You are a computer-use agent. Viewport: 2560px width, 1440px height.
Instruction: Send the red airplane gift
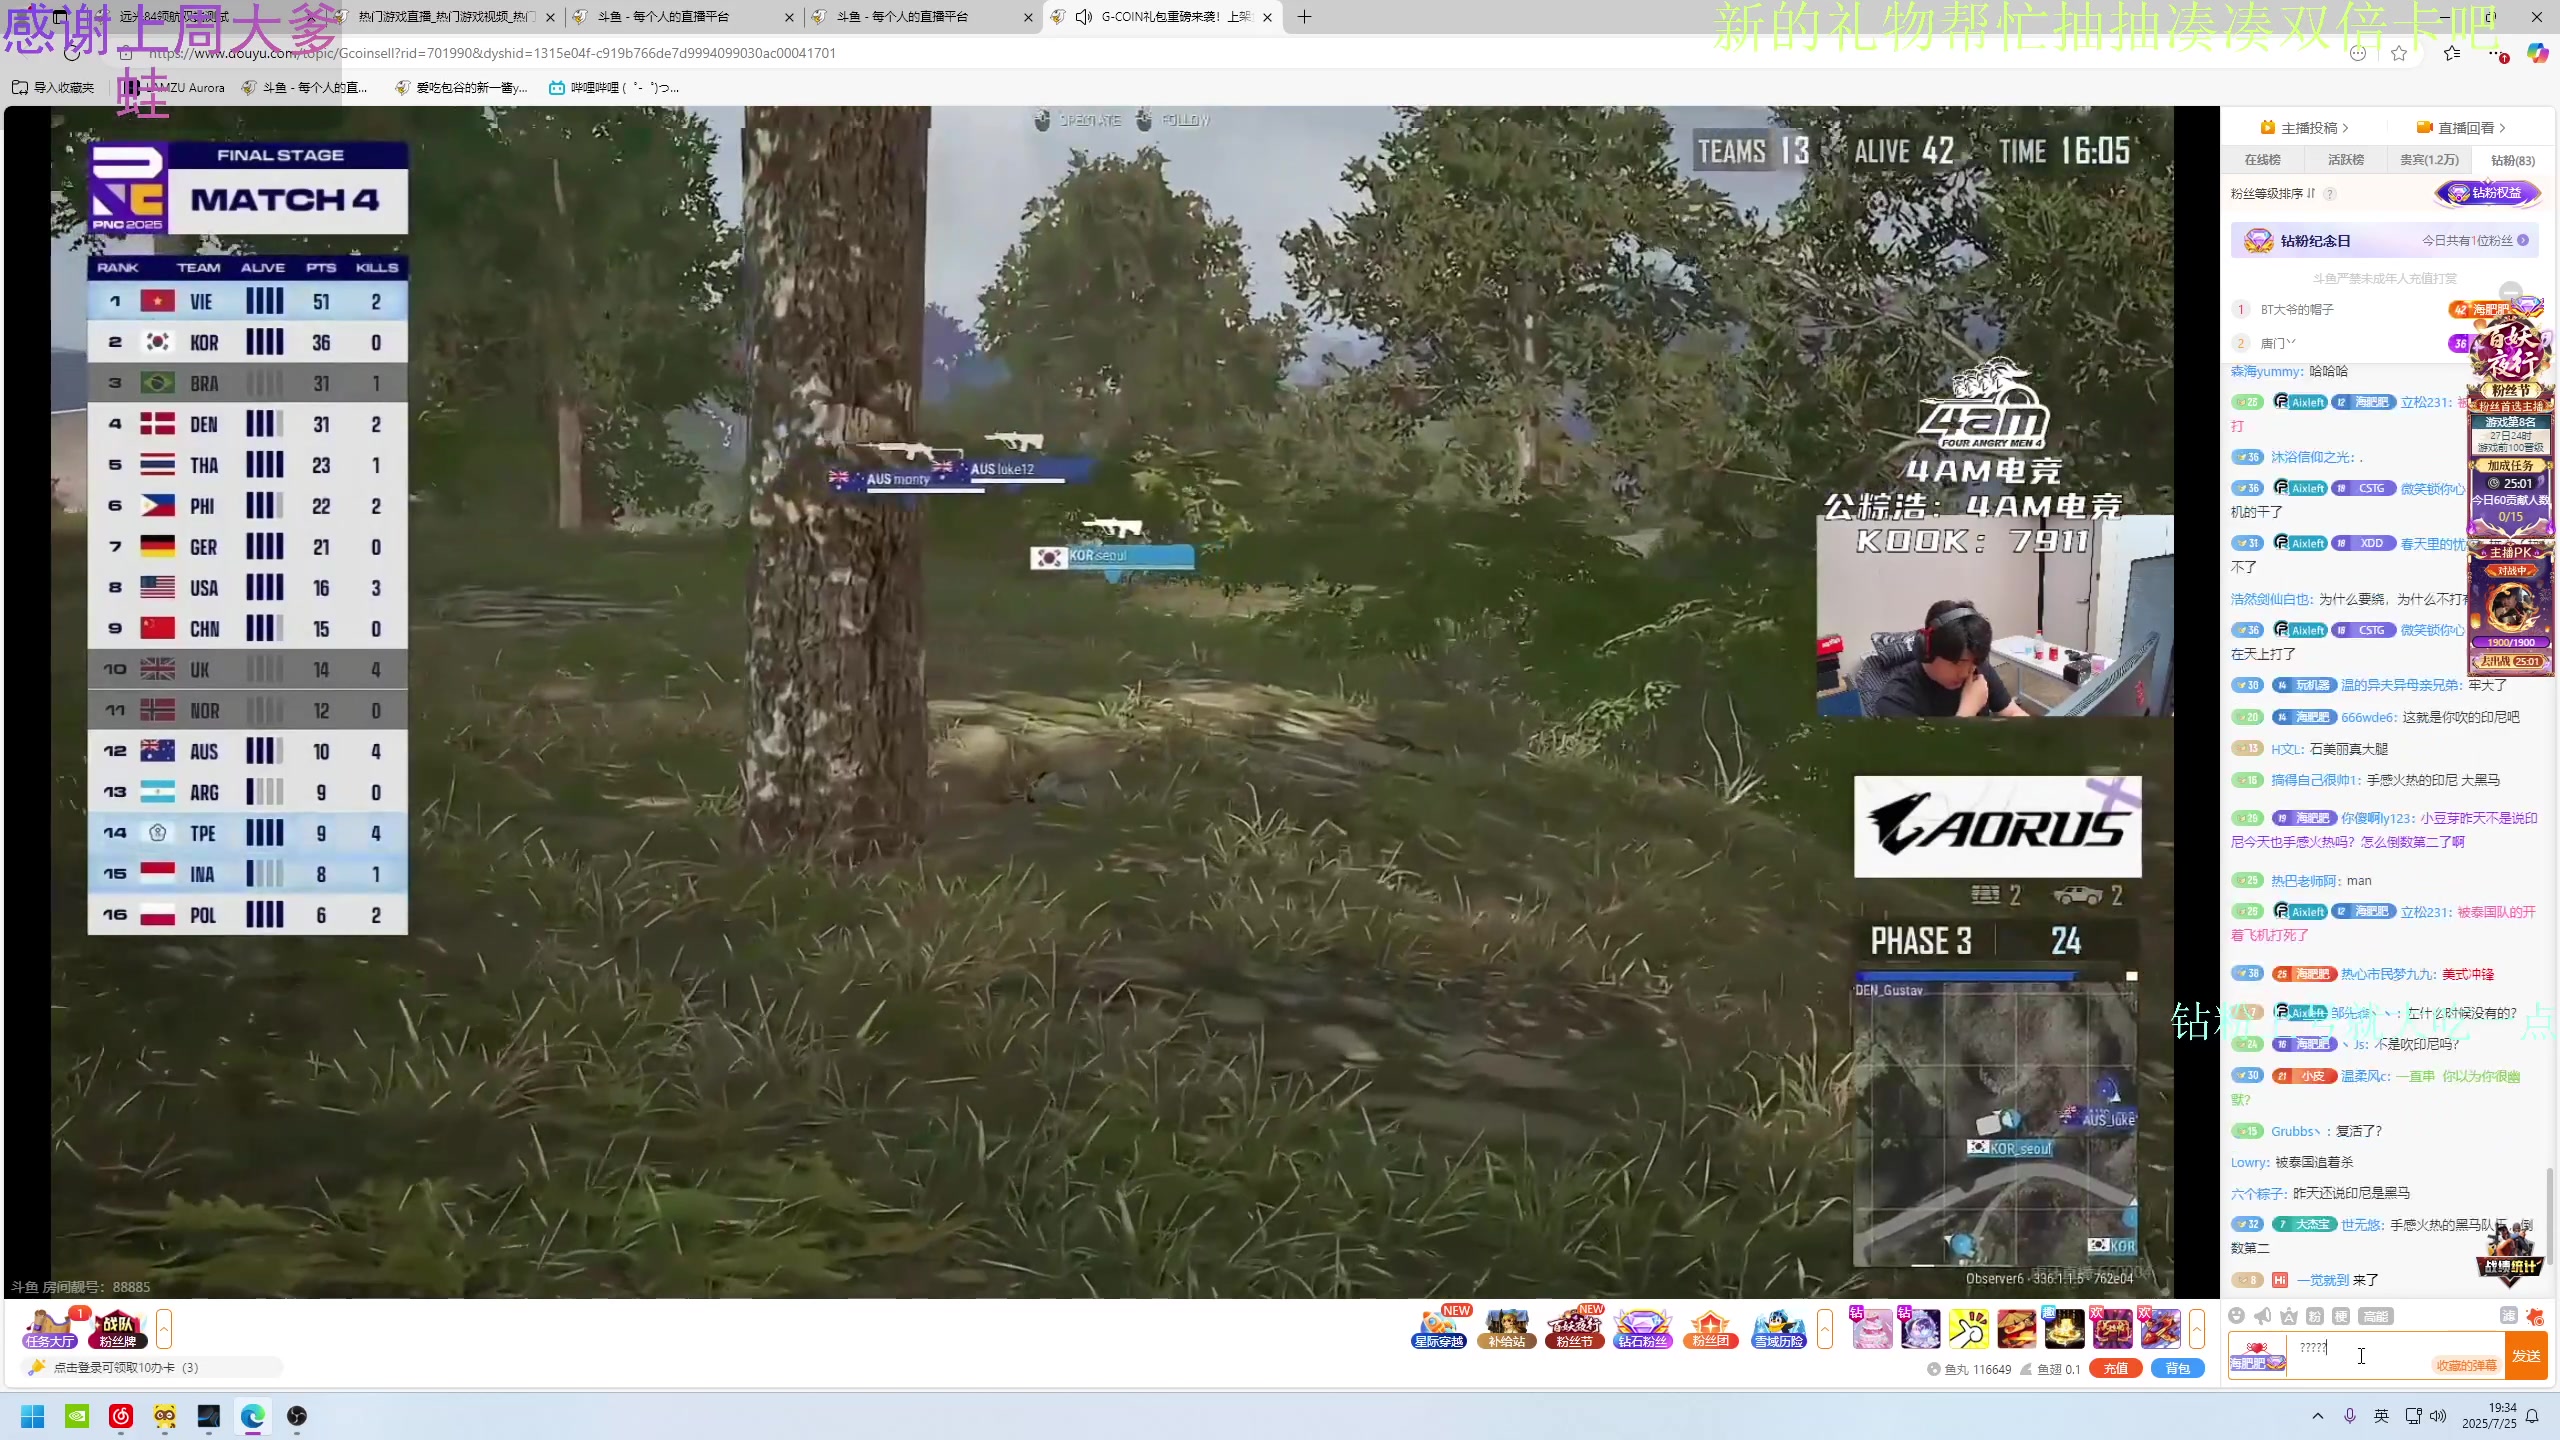tap(2160, 1328)
